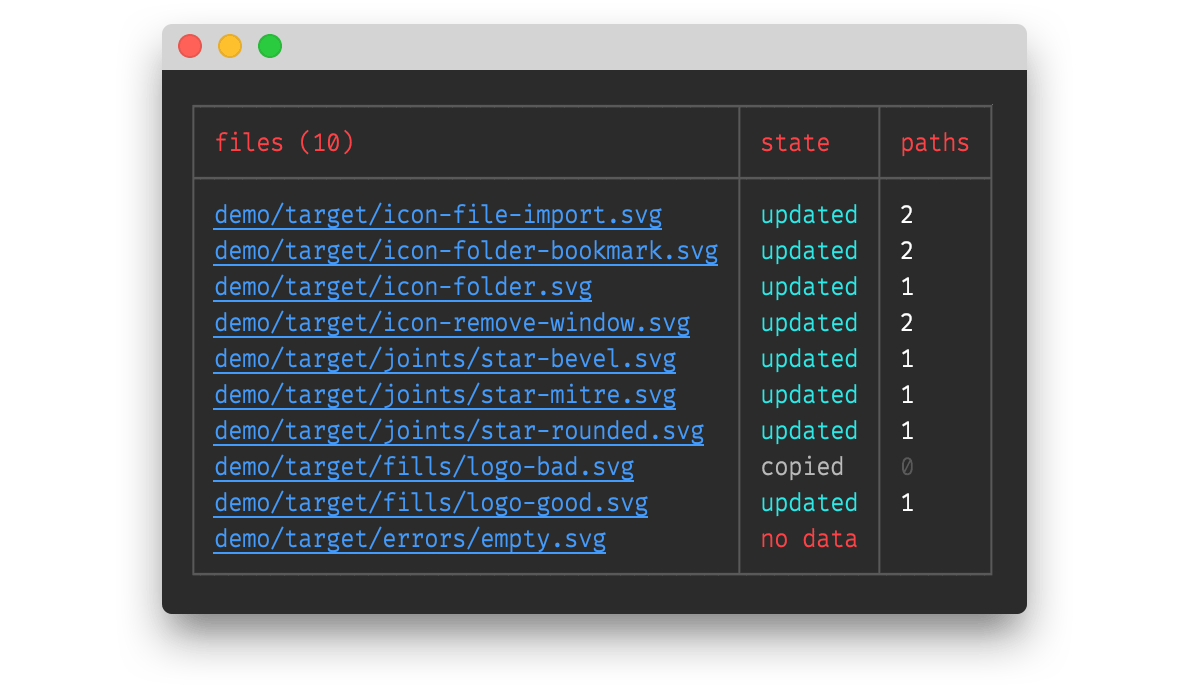This screenshot has width=1200, height=689.
Task: Click the yellow minimize button in the title bar
Action: (x=228, y=45)
